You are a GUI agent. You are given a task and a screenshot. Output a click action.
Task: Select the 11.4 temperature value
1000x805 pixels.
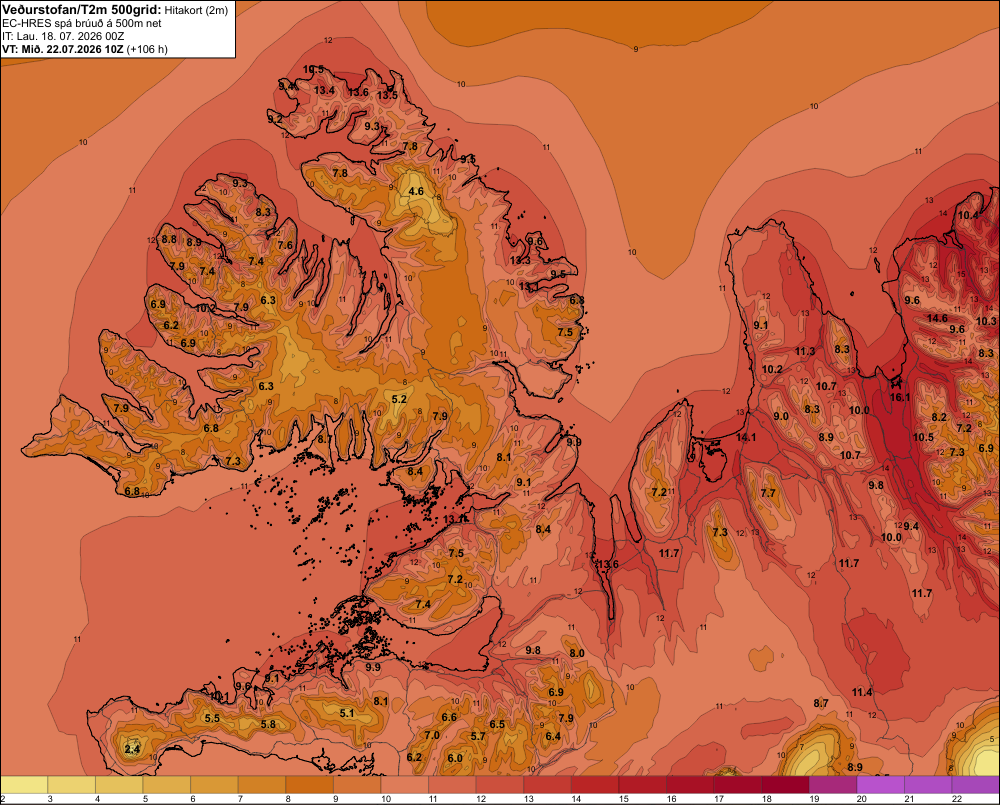[862, 692]
